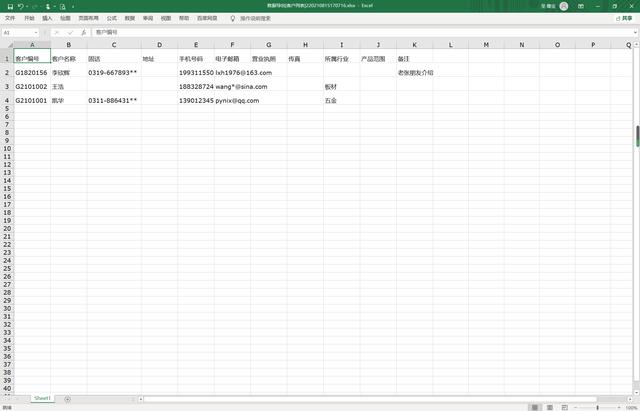Undo the last action

click(20, 7)
